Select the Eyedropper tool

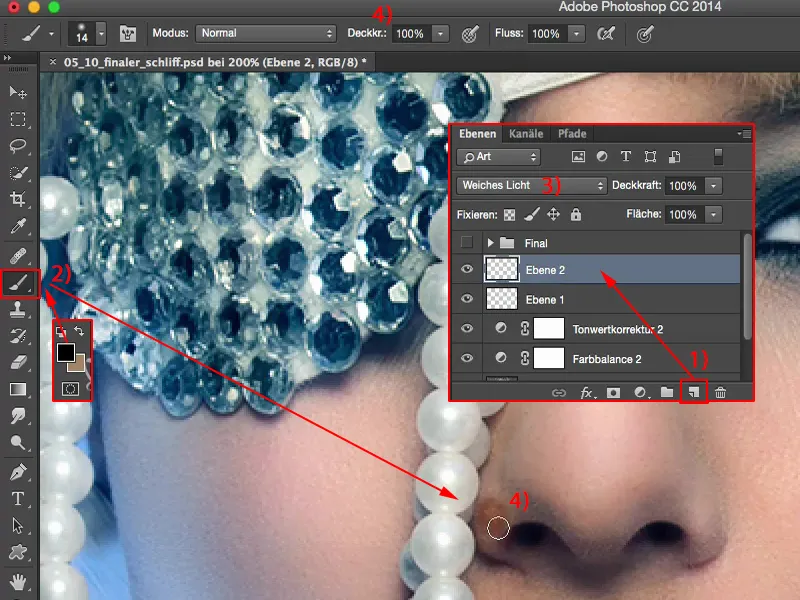(x=18, y=226)
